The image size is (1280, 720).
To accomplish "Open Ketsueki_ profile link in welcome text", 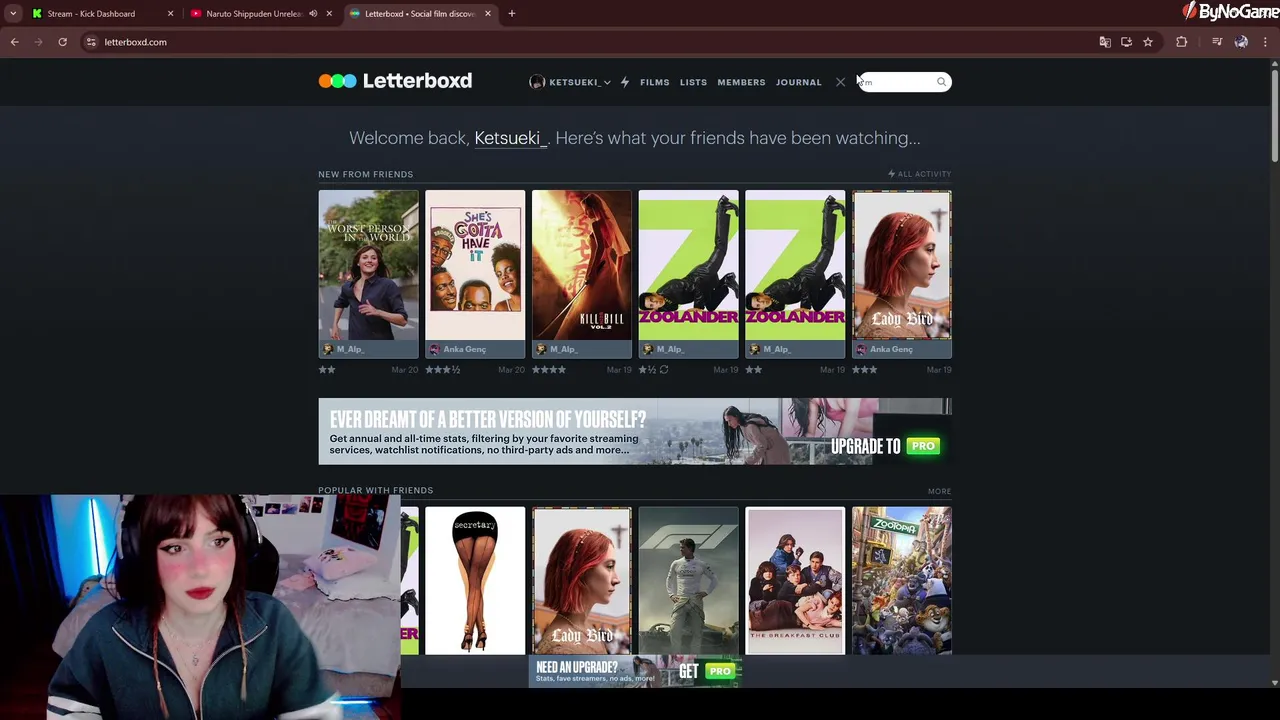I will [x=510, y=138].
